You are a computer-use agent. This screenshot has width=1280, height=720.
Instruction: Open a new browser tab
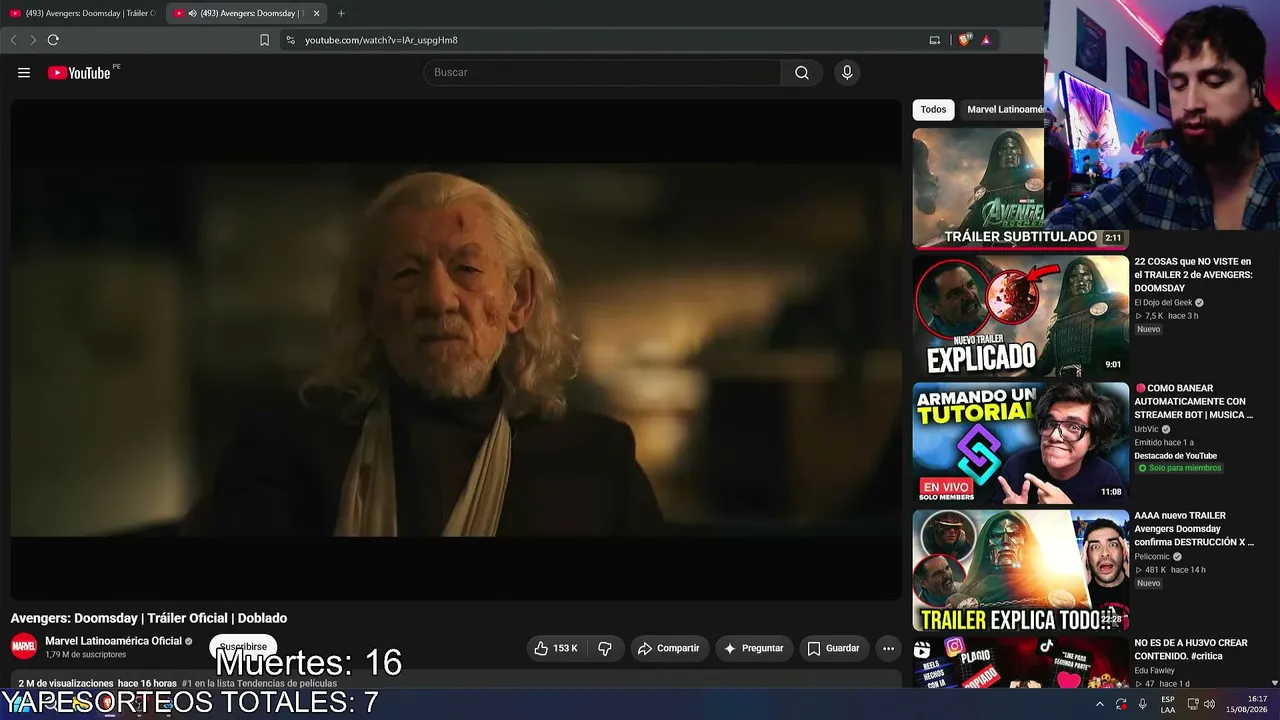pos(341,13)
